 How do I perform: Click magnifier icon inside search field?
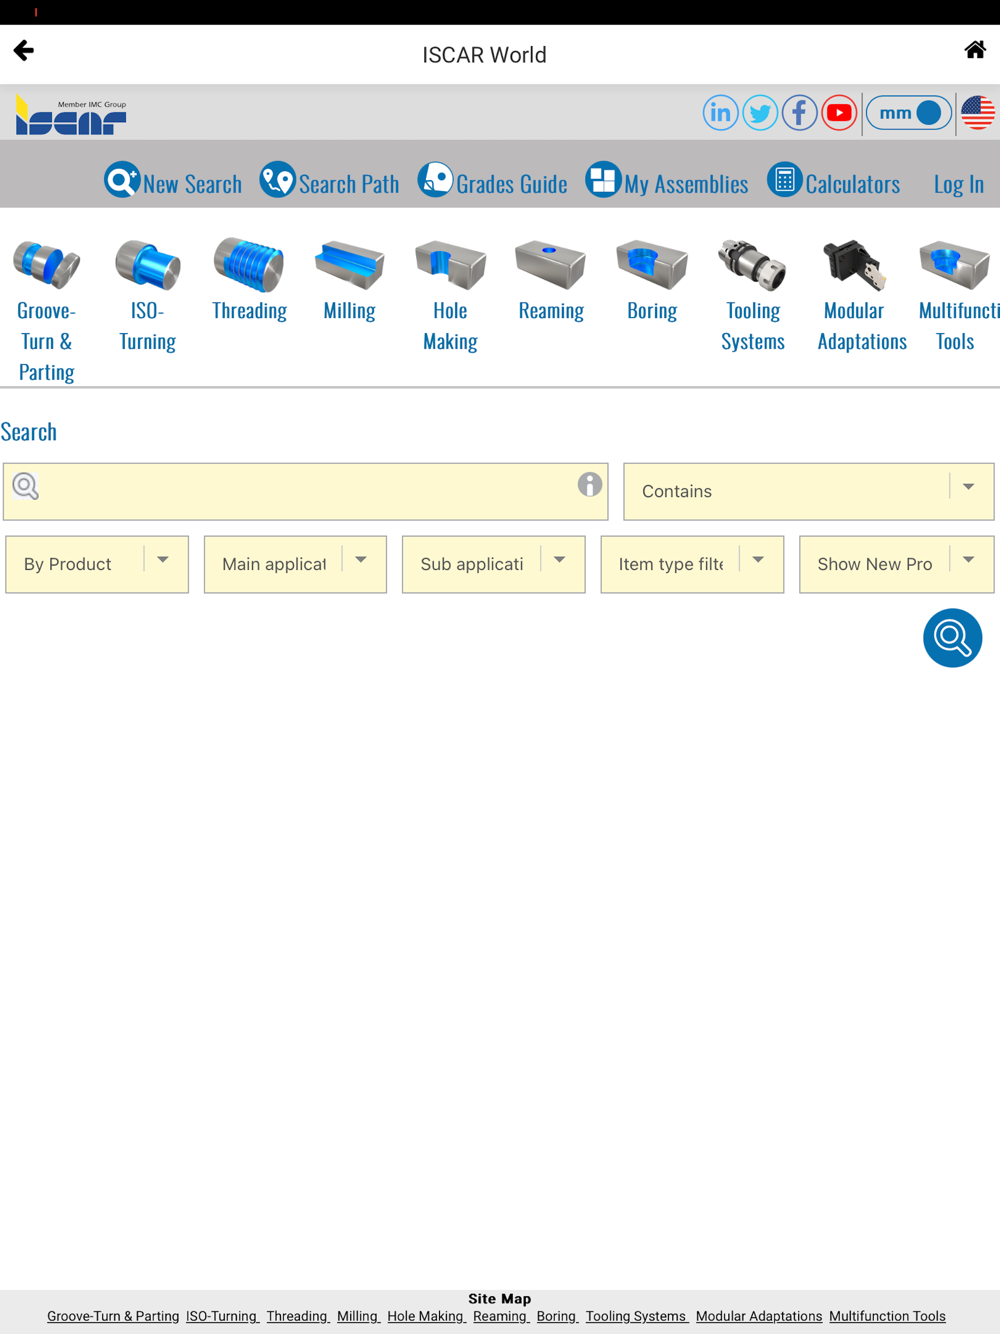tap(26, 486)
